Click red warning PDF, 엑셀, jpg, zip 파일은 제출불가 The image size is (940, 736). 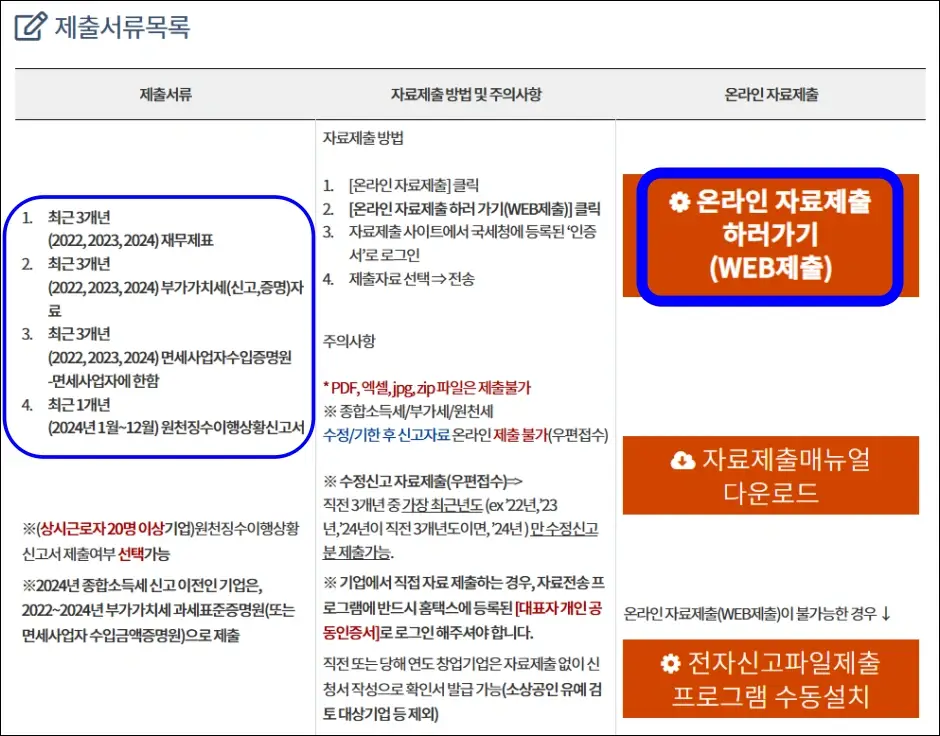[x=427, y=388]
